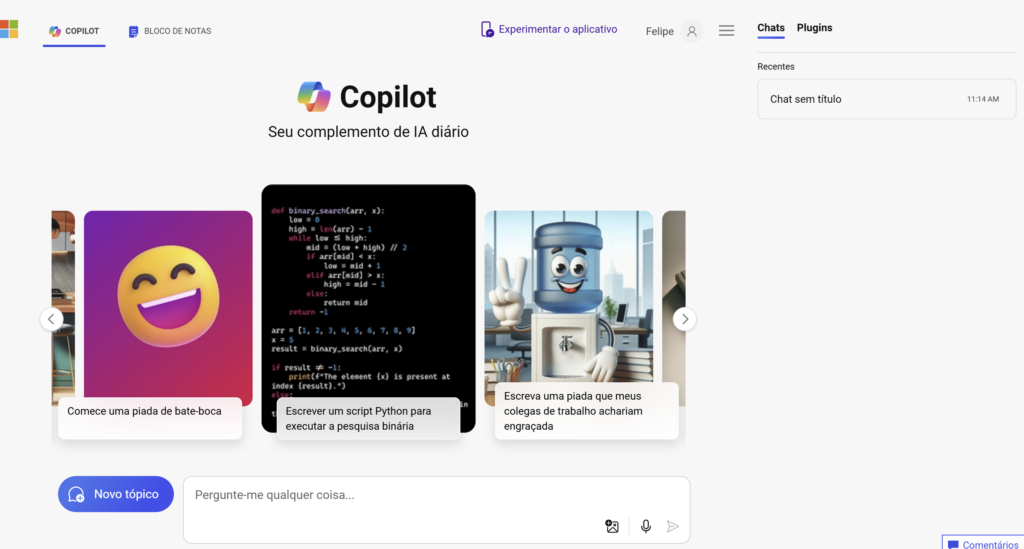Open the Comentários feedback button
The image size is (1024, 549).
pyautogui.click(x=984, y=544)
